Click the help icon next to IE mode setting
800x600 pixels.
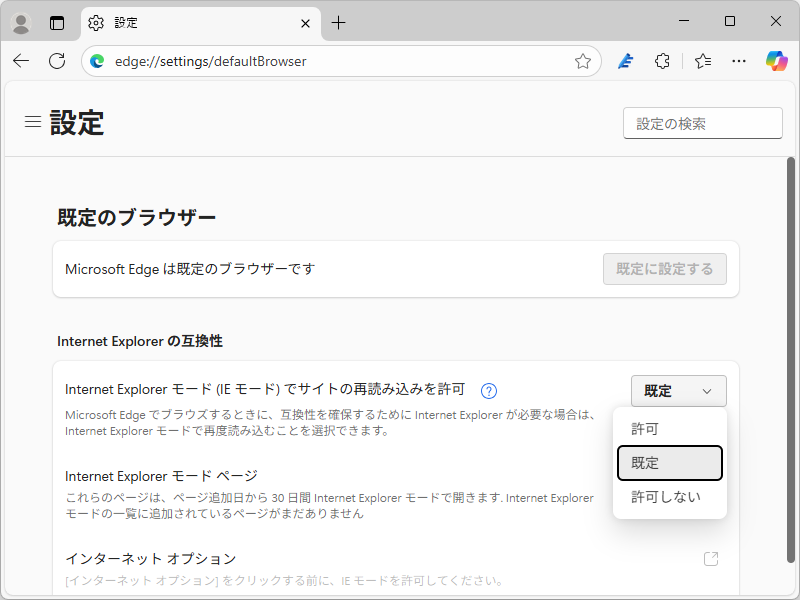click(x=488, y=391)
